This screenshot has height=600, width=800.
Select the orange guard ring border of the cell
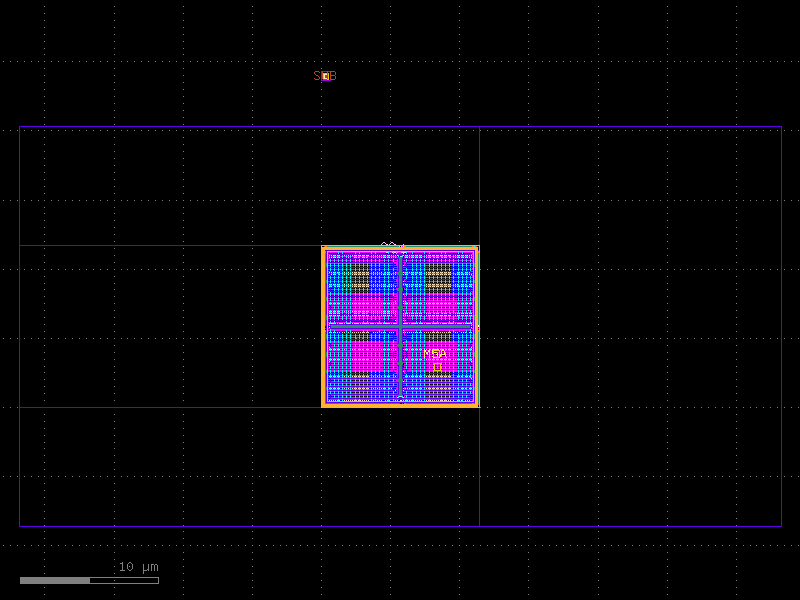click(323, 325)
